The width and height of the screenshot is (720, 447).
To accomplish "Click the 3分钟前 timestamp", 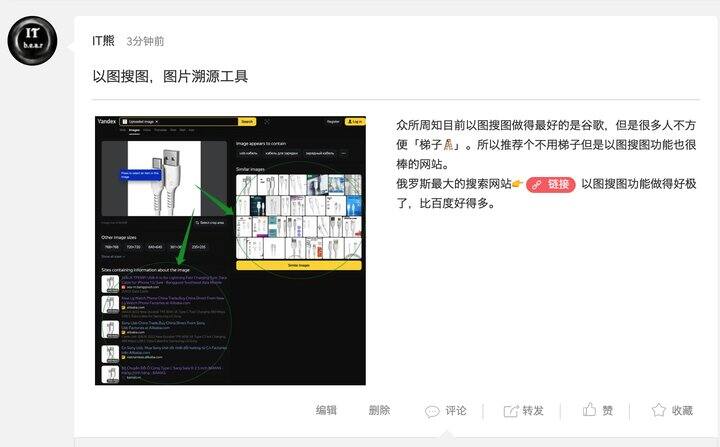I will tap(145, 41).
